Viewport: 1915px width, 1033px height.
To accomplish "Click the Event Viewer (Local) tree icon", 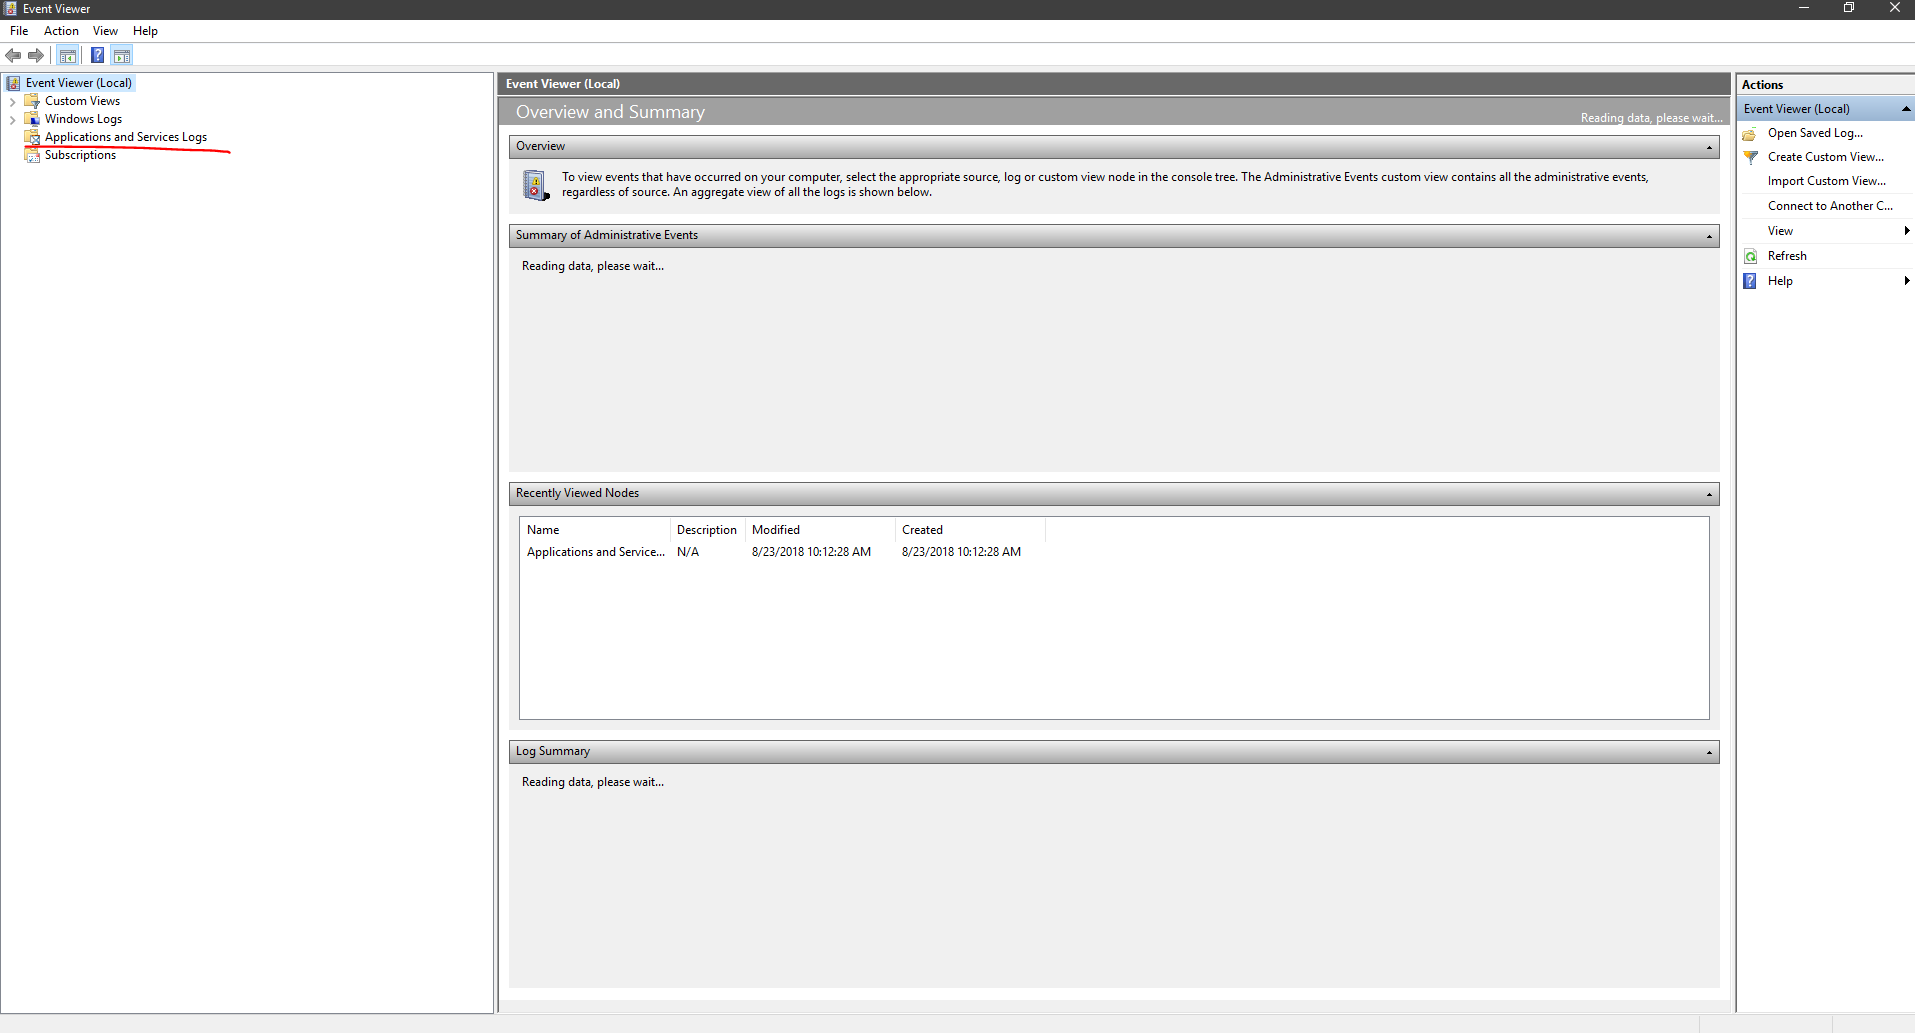I will (14, 83).
